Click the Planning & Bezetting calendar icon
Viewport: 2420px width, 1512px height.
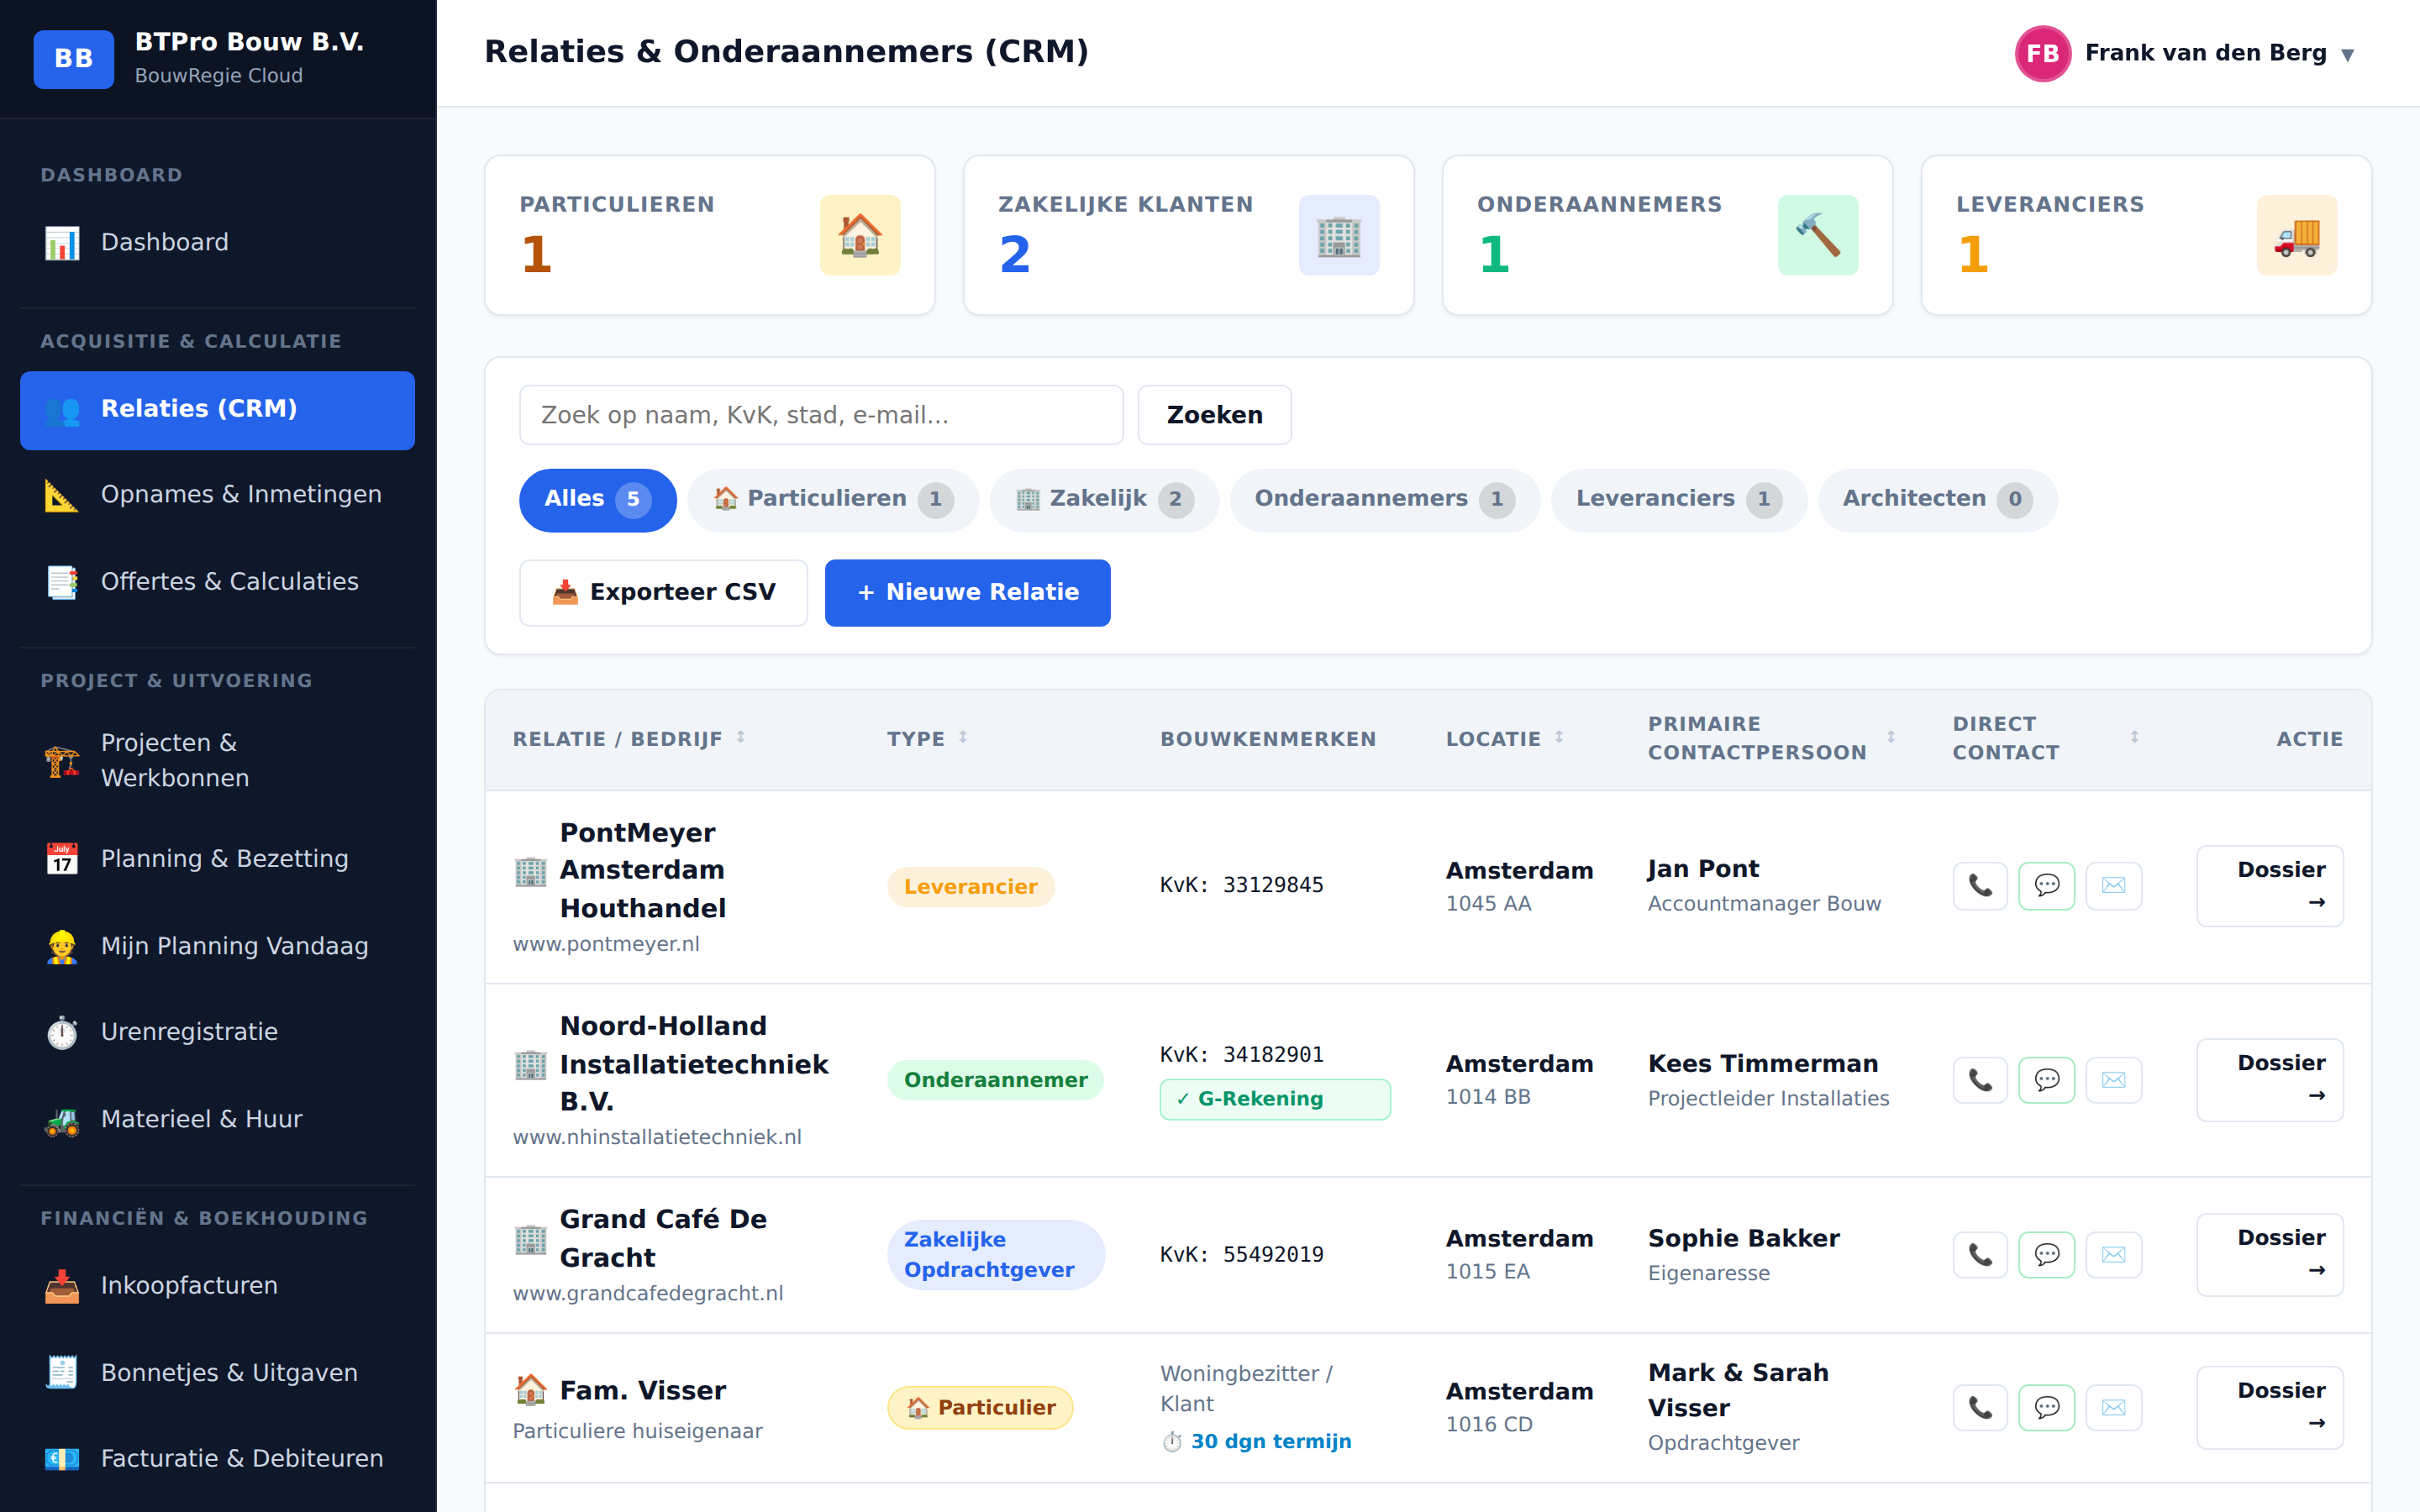(x=62, y=859)
